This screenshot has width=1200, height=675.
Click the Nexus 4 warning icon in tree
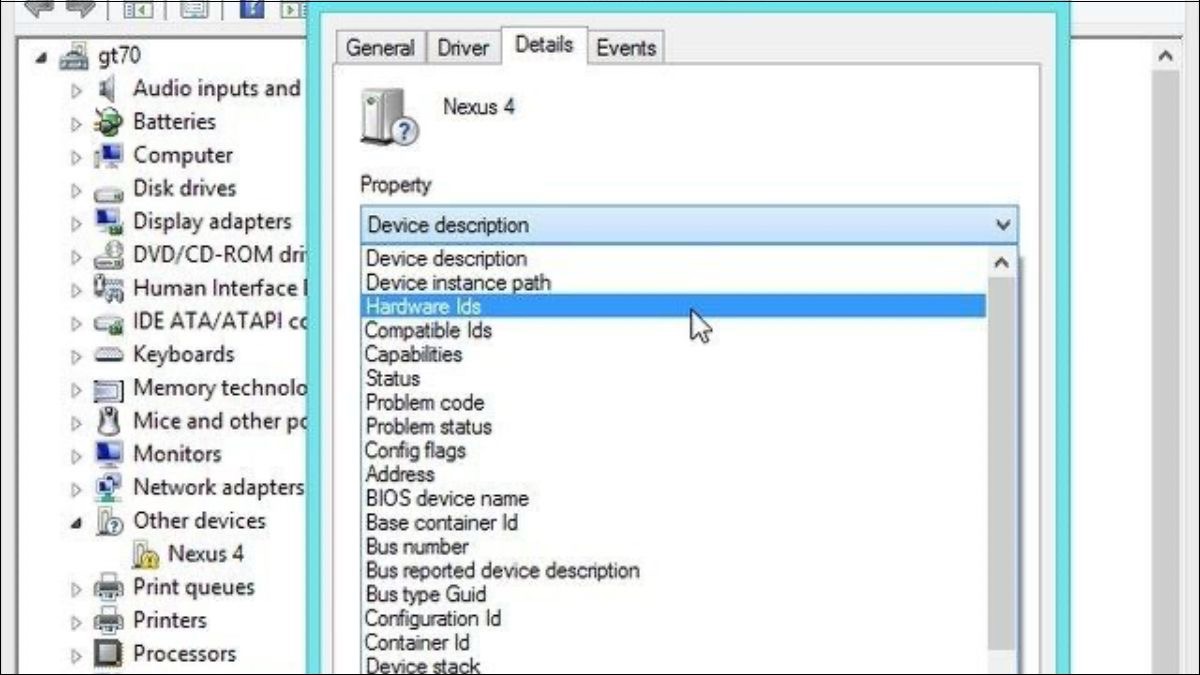point(146,554)
